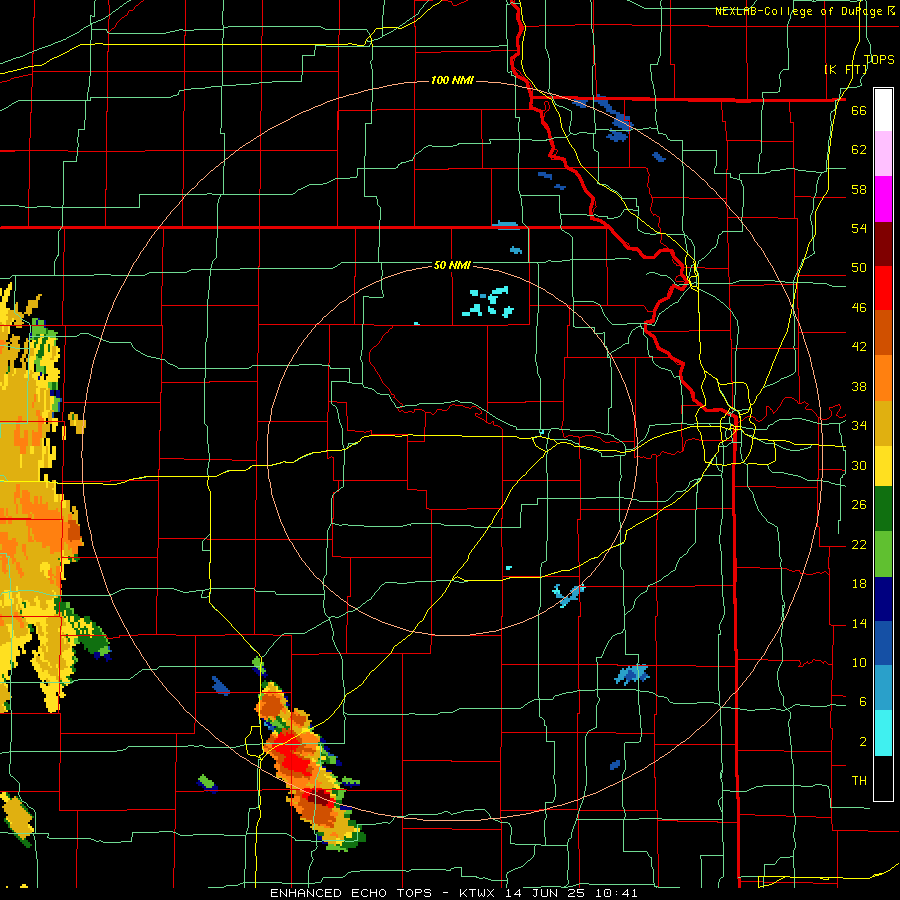
Task: Select the gold legend swatch
Action: (x=883, y=422)
